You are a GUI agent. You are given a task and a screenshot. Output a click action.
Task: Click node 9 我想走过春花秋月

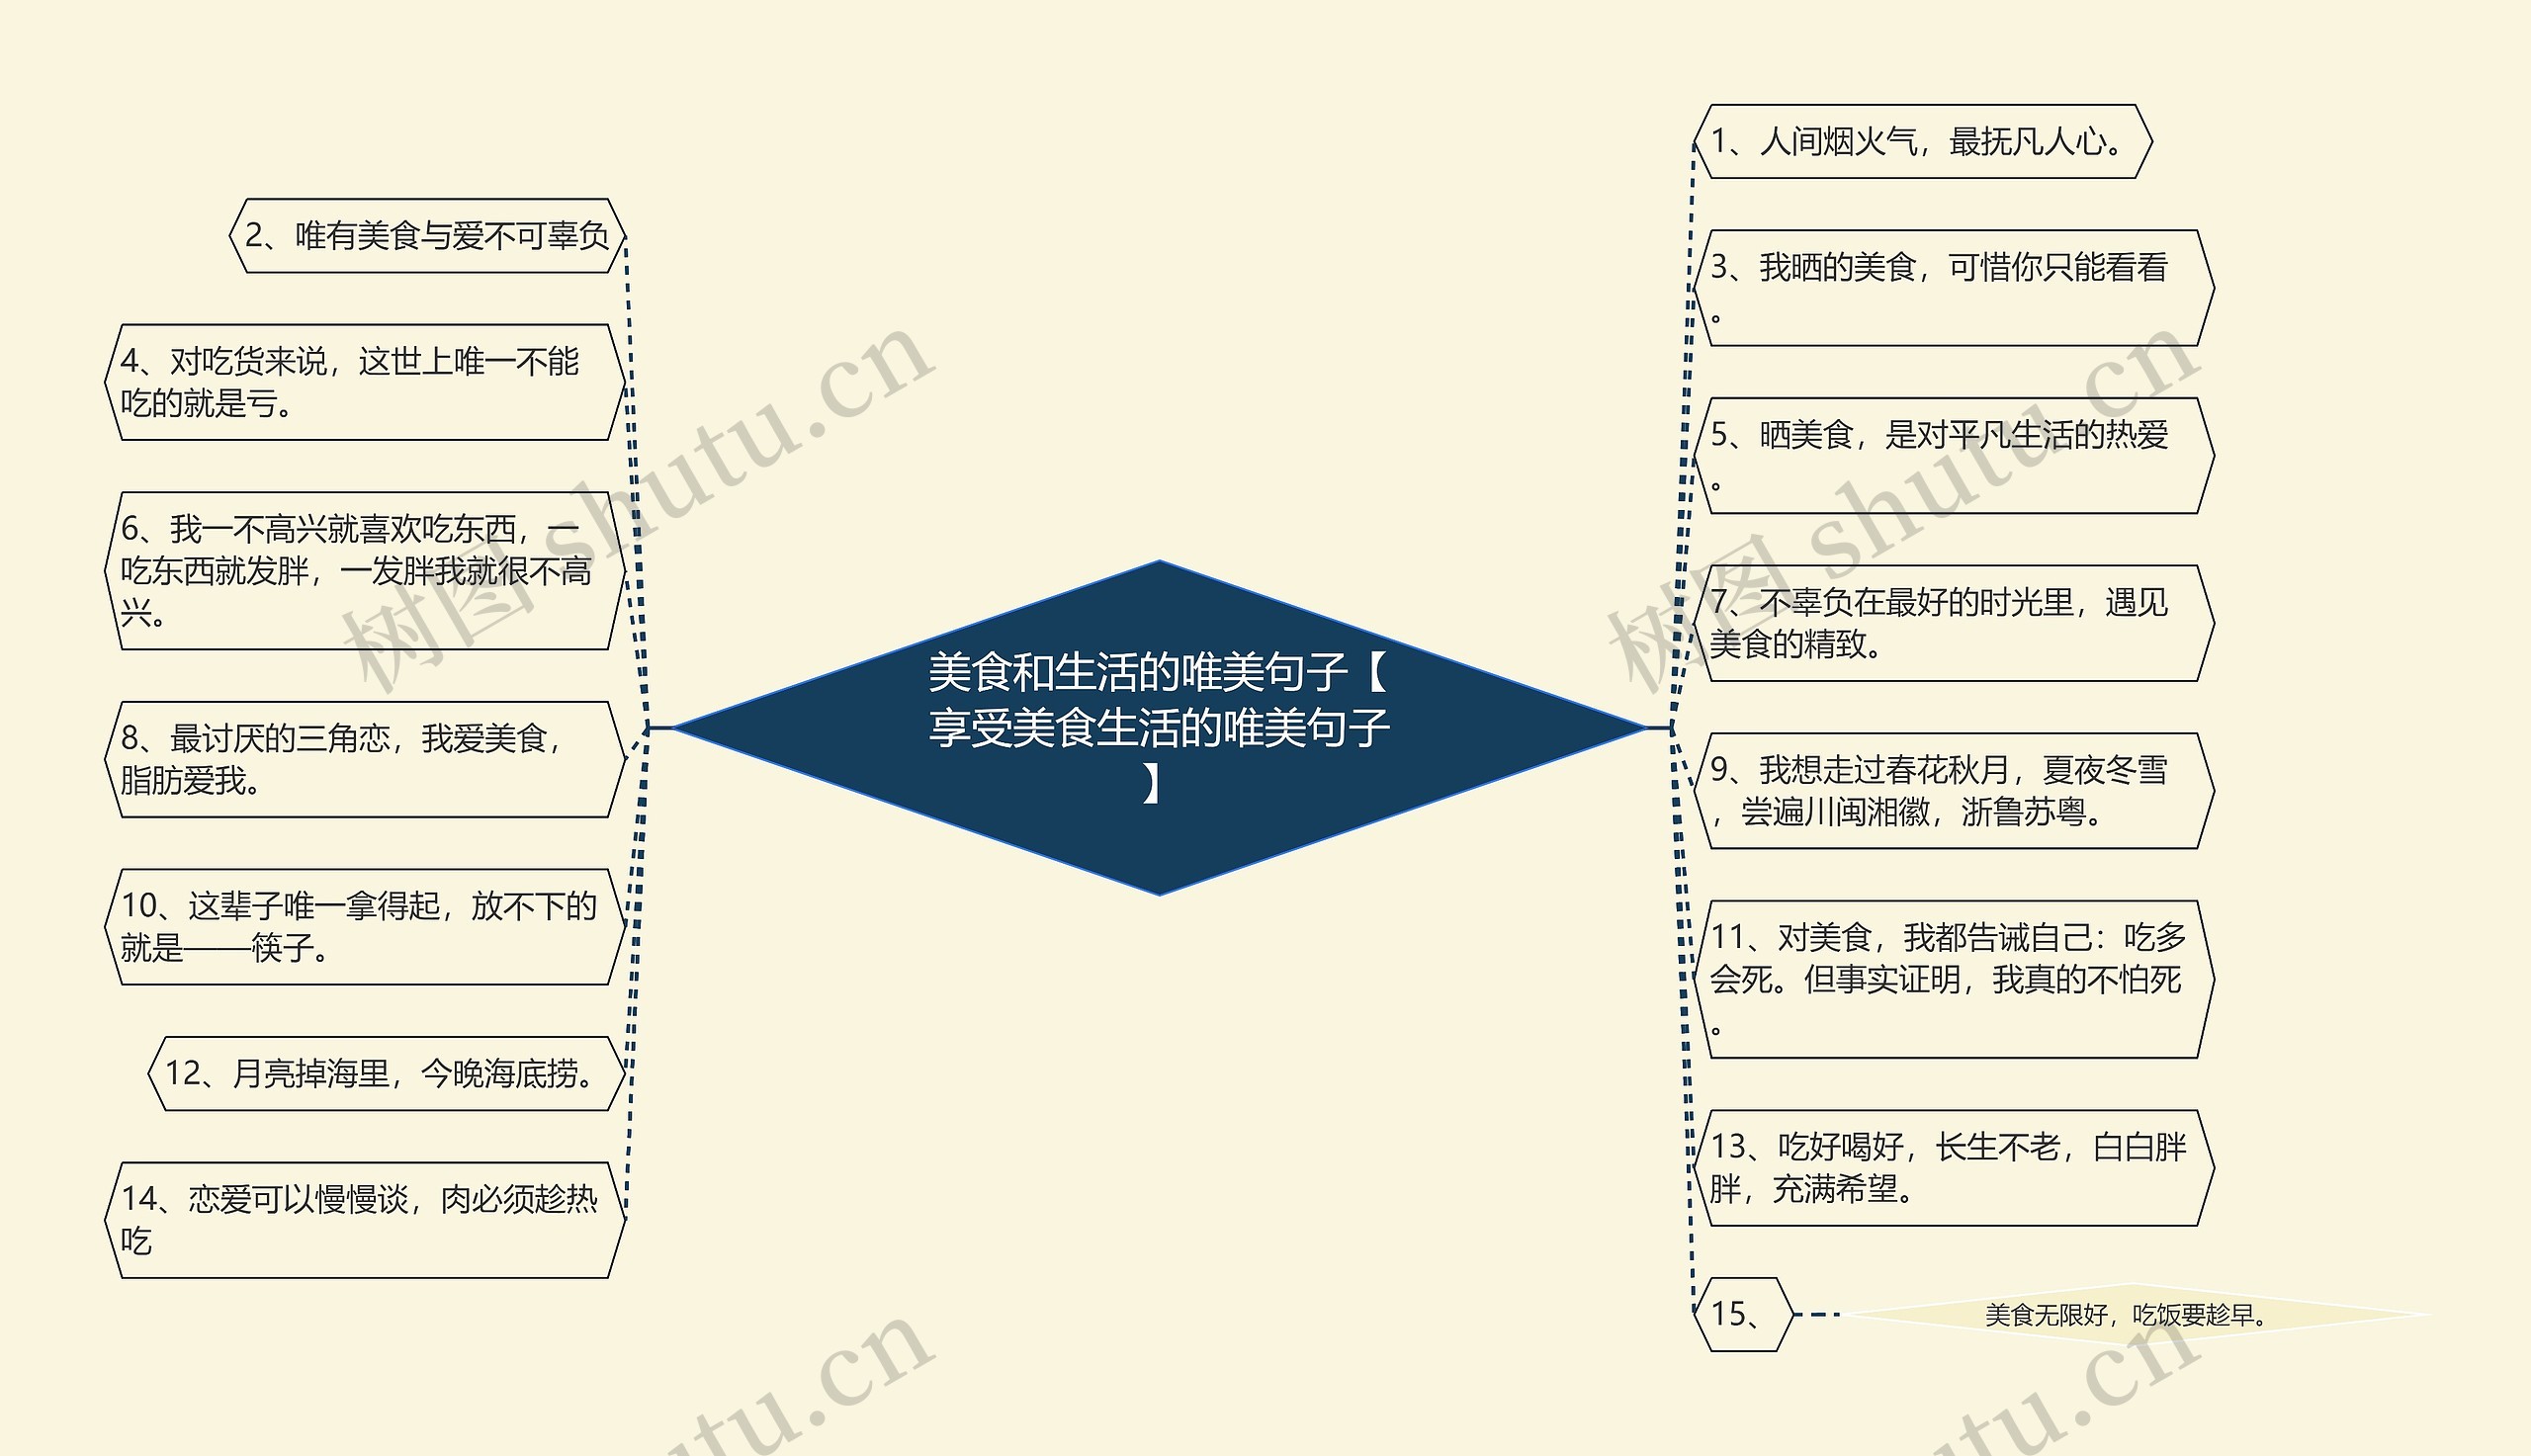[x=1953, y=791]
